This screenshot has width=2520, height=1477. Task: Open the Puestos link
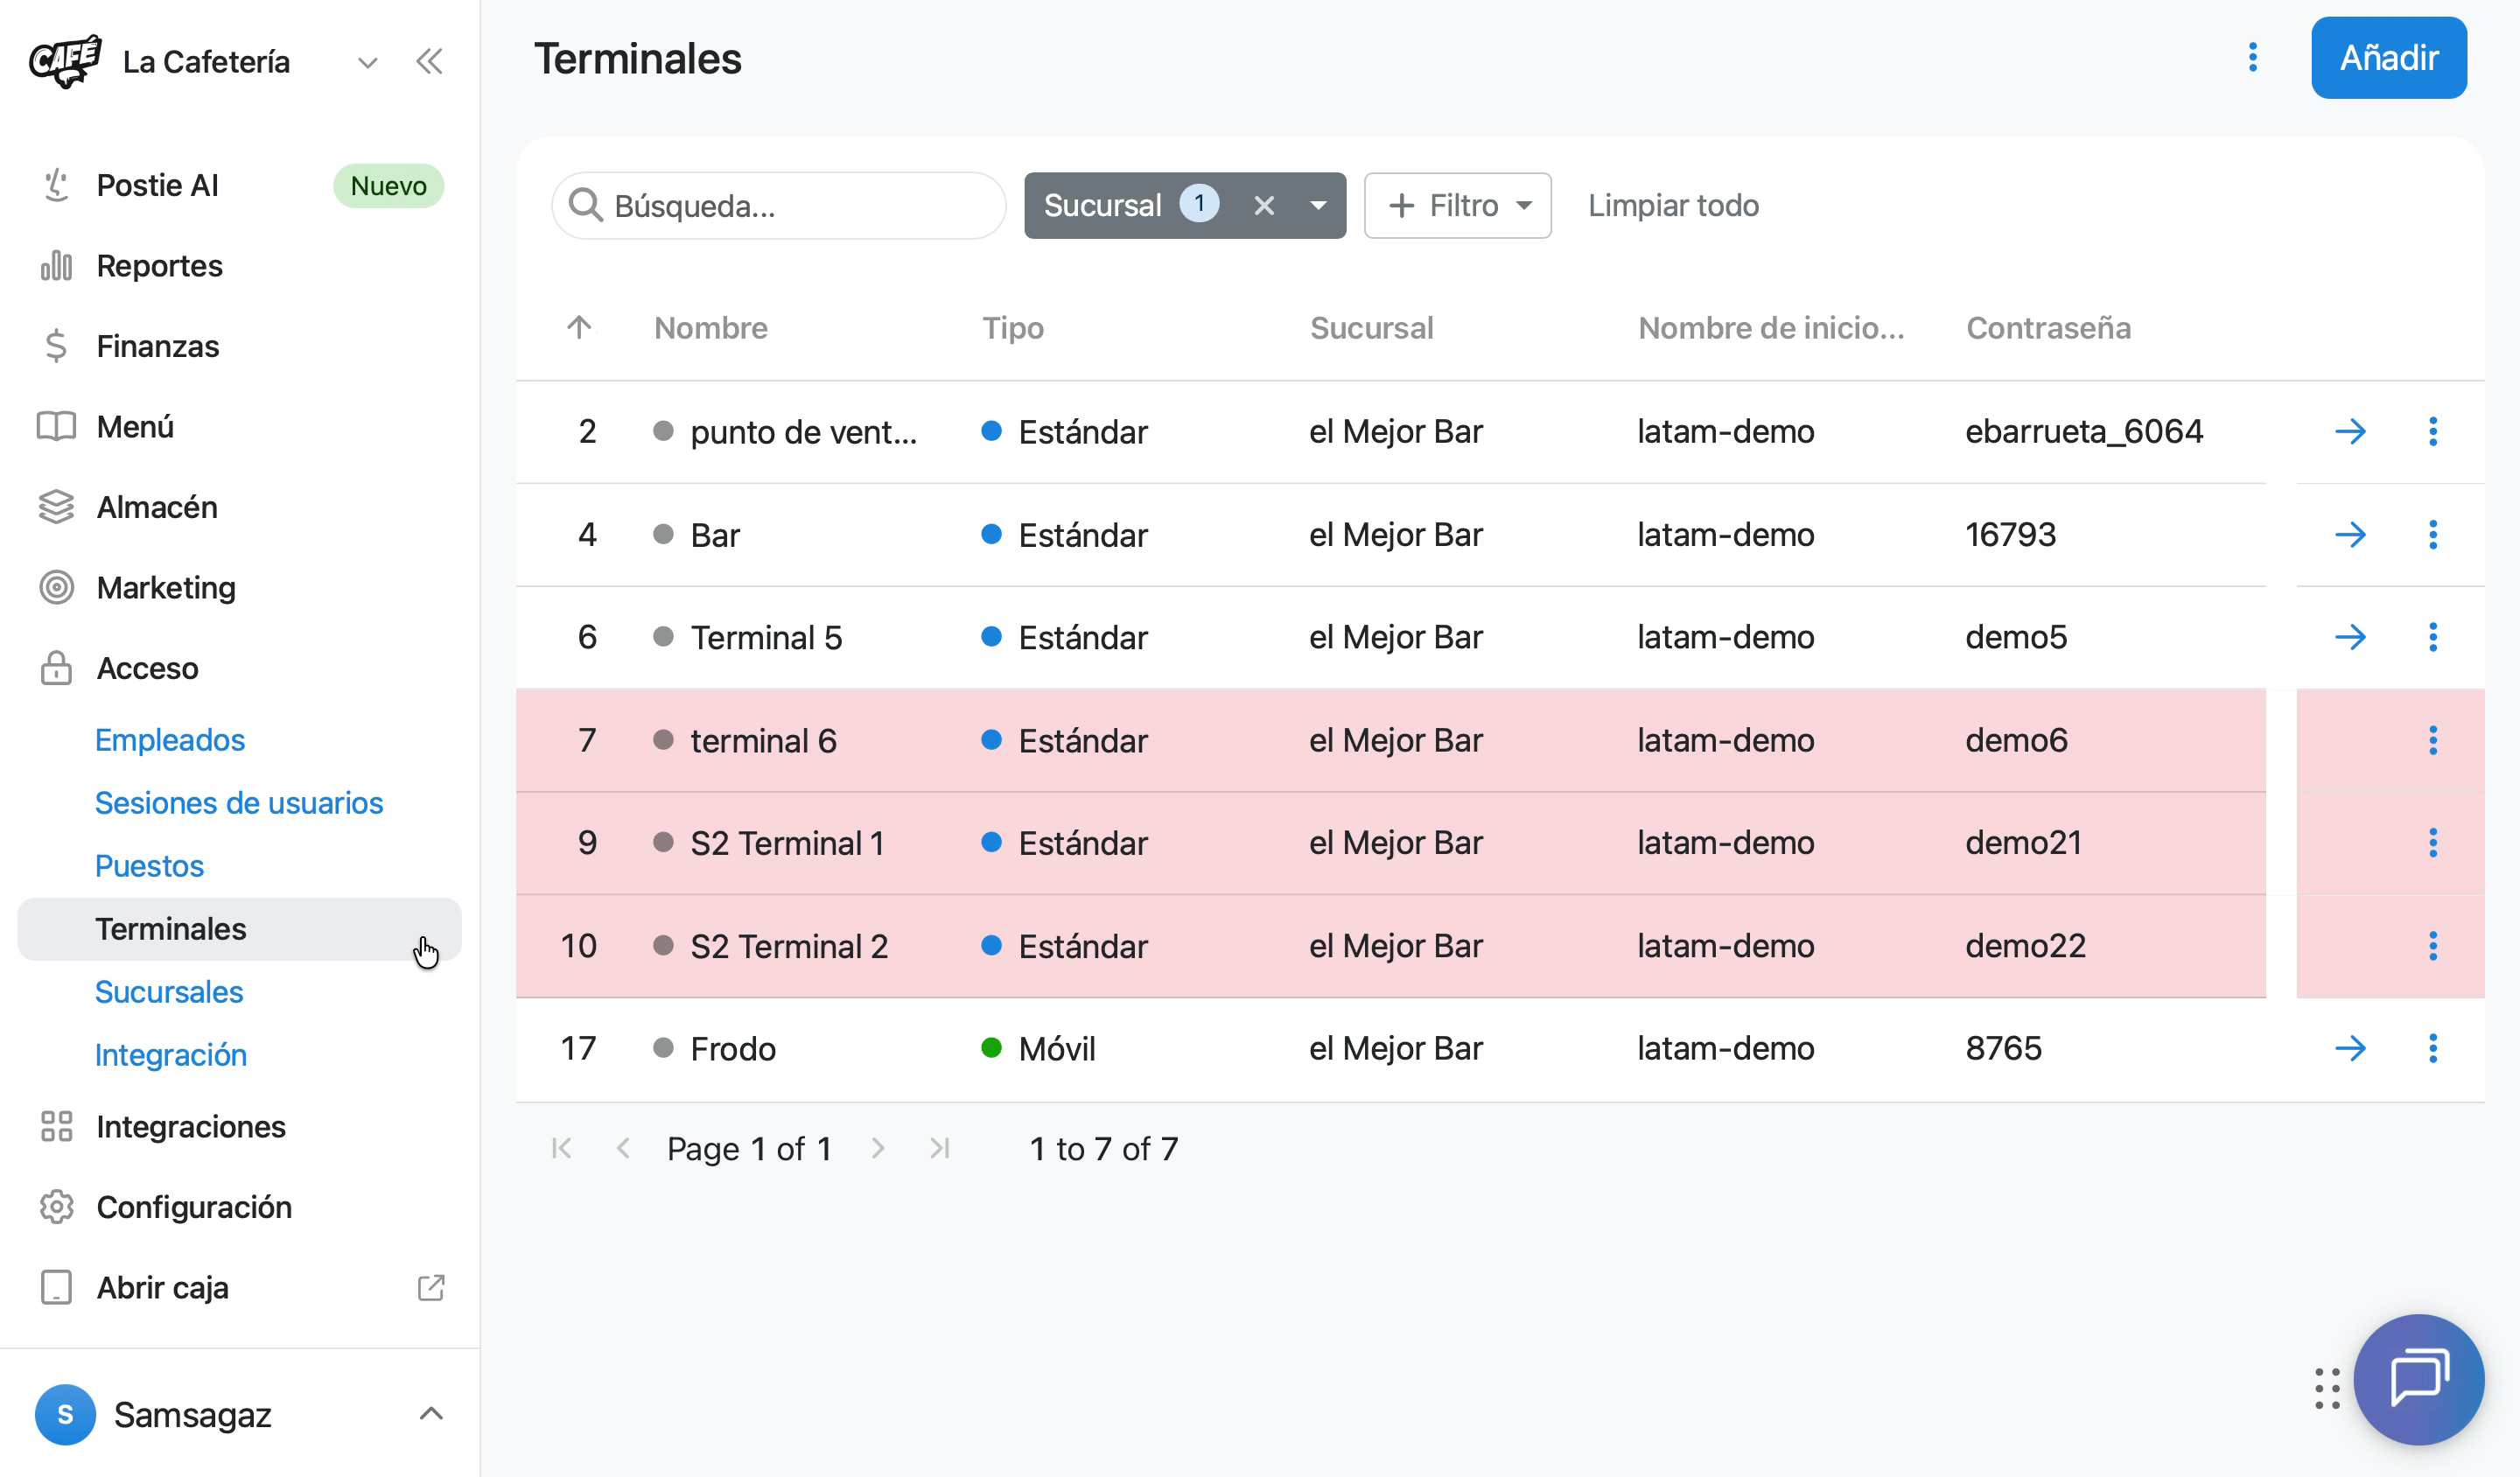[149, 866]
